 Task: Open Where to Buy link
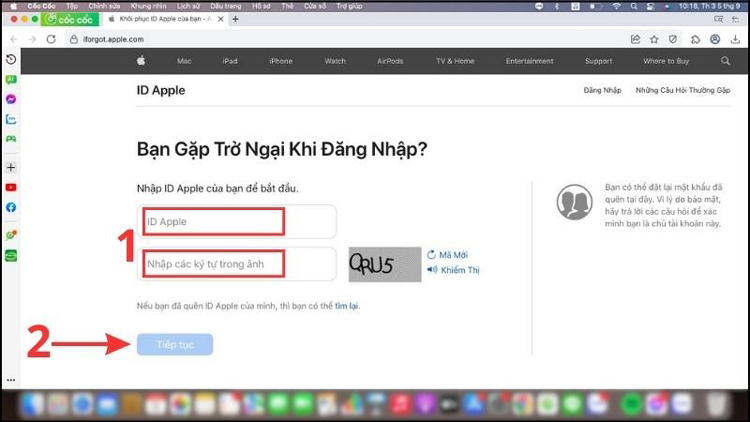(x=666, y=61)
